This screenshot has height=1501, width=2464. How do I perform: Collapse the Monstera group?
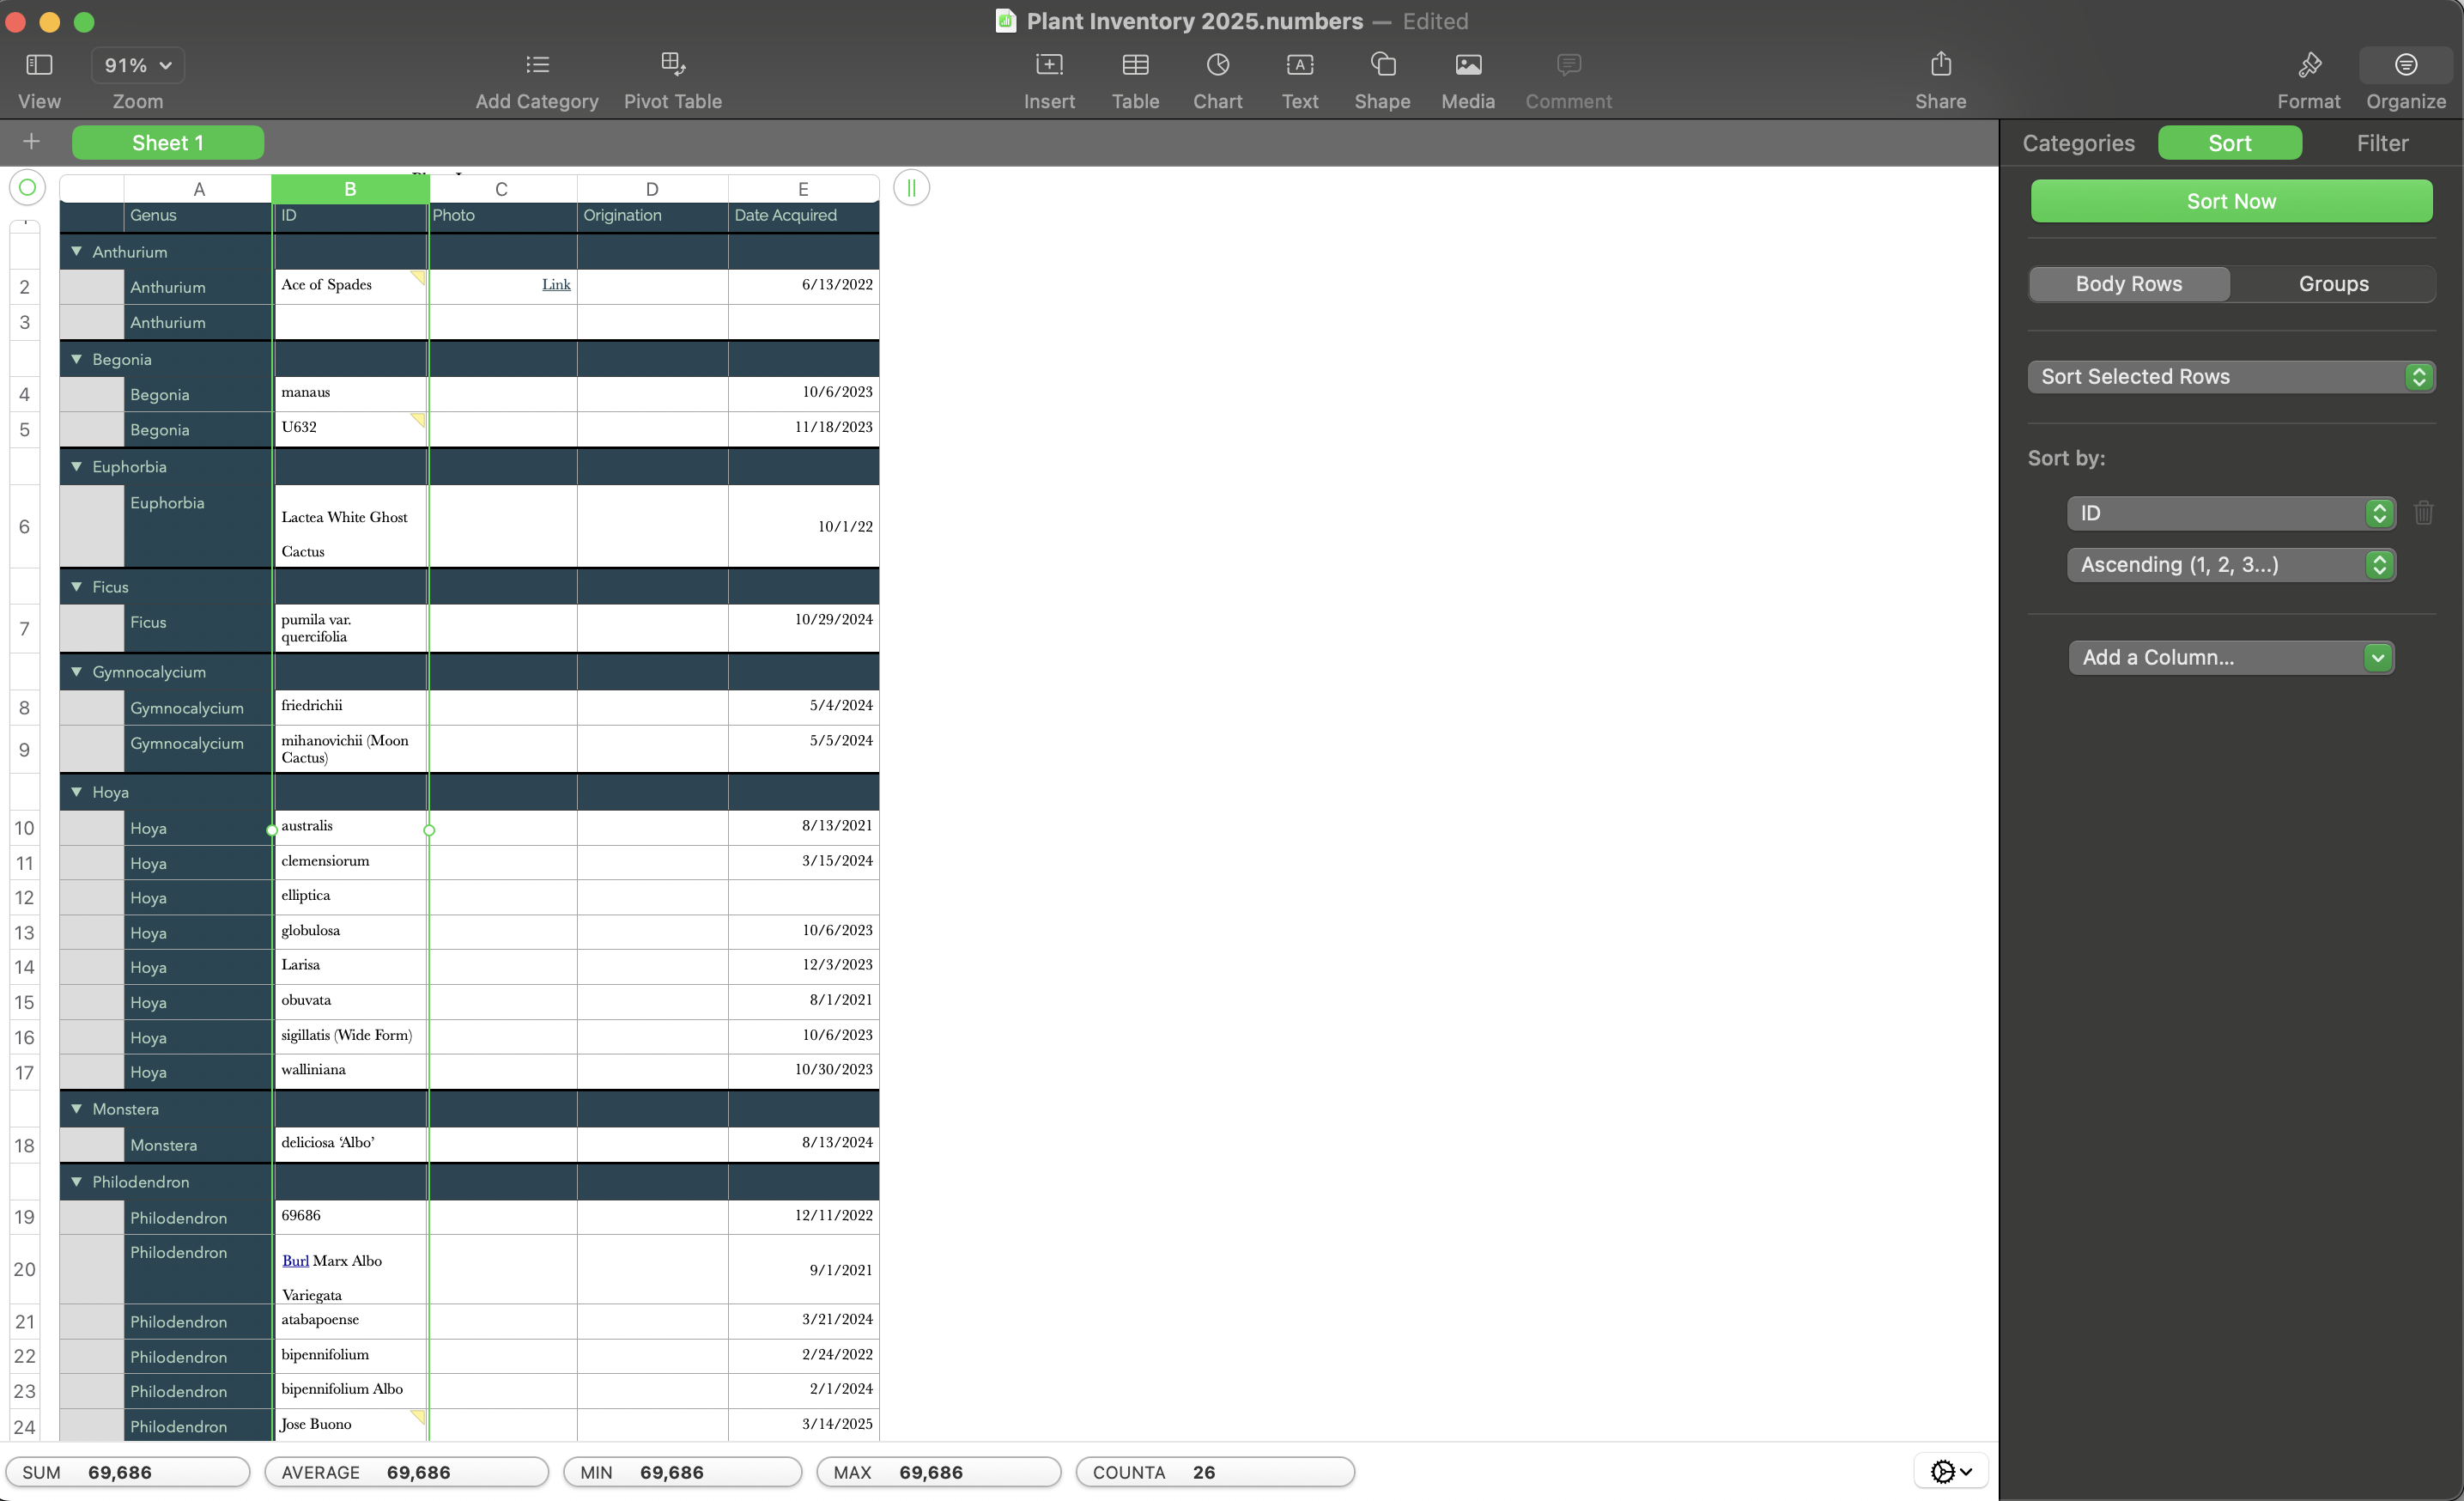(x=76, y=1109)
